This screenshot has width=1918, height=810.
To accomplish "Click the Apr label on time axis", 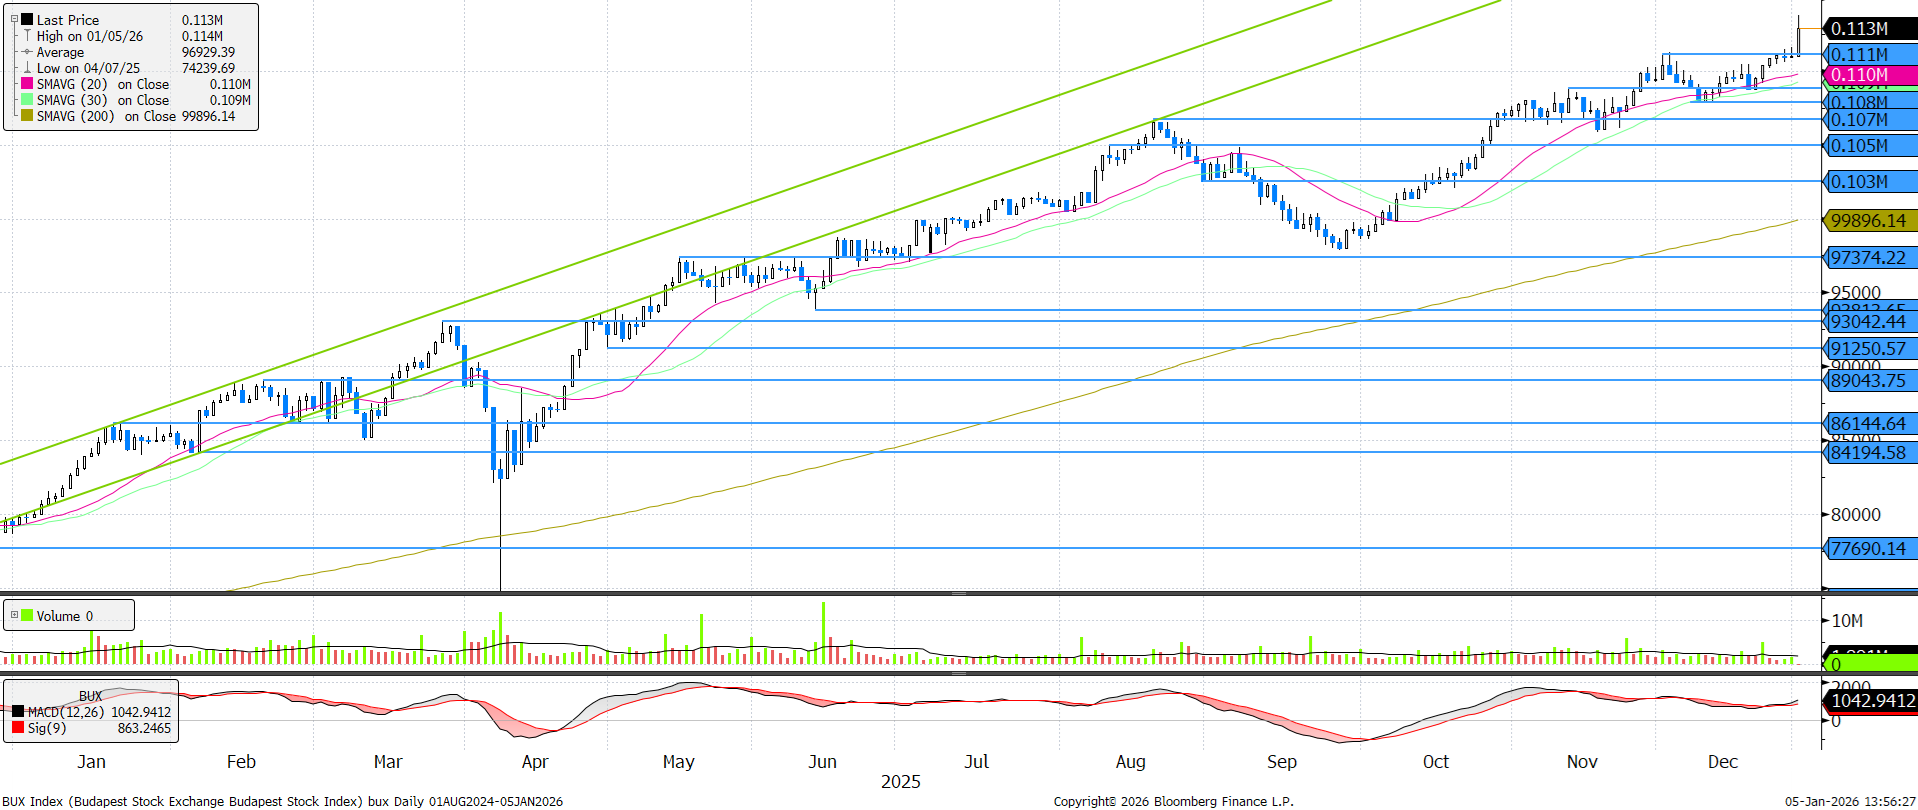I will pos(535,762).
